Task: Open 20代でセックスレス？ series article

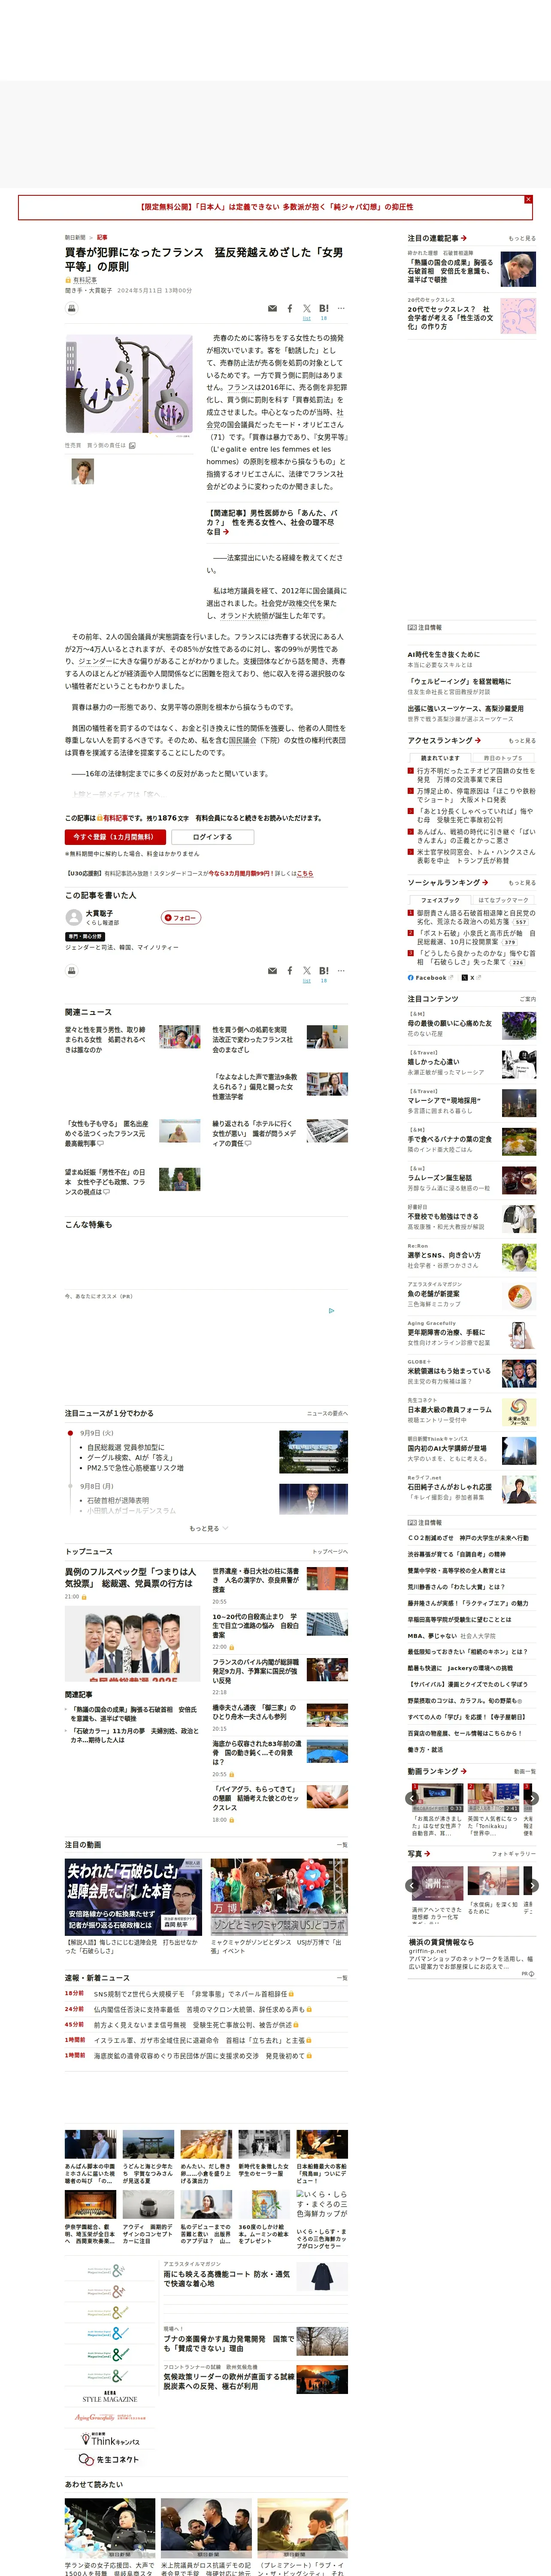Action: pyautogui.click(x=450, y=318)
